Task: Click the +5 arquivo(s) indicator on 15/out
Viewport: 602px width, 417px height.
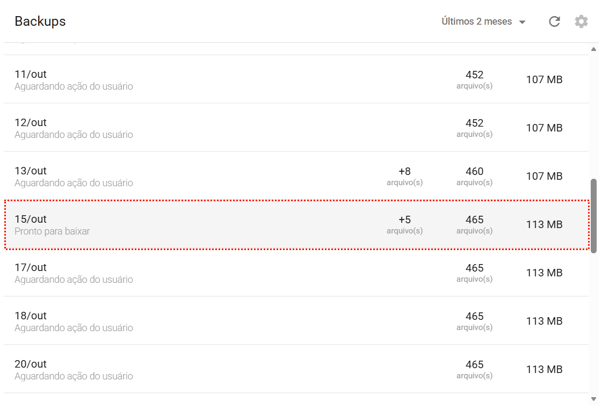Action: [x=405, y=224]
